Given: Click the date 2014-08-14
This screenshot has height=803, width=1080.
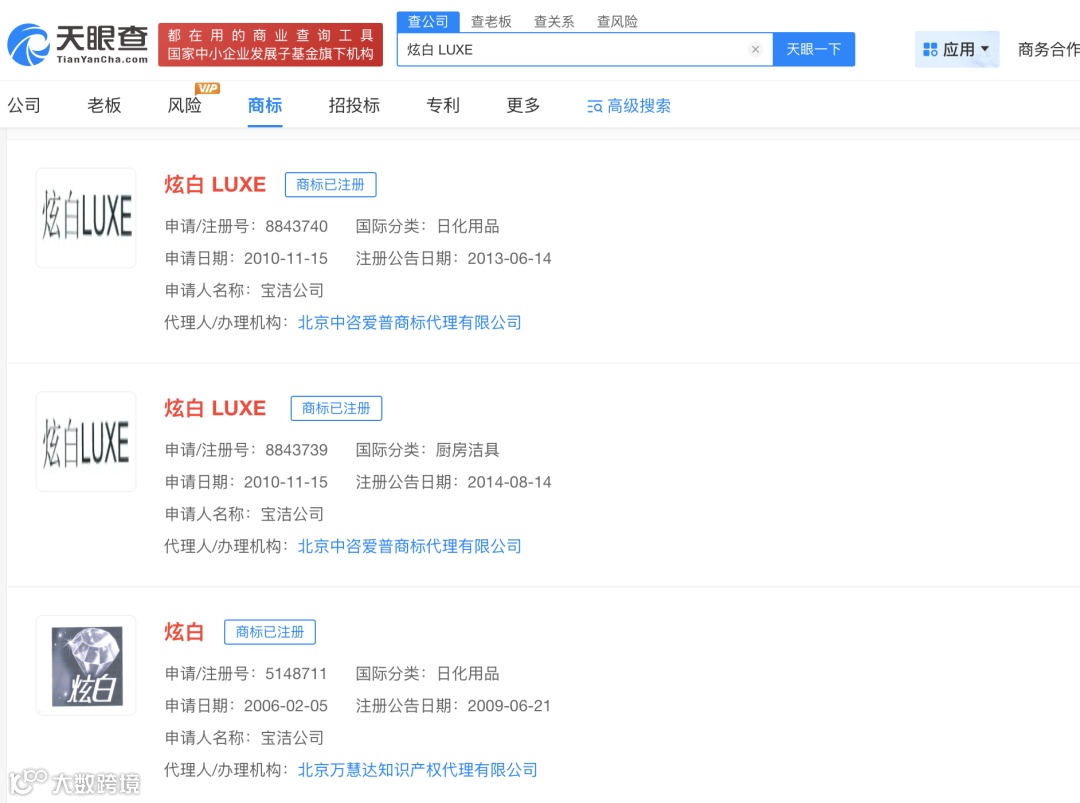Looking at the screenshot, I should point(510,482).
